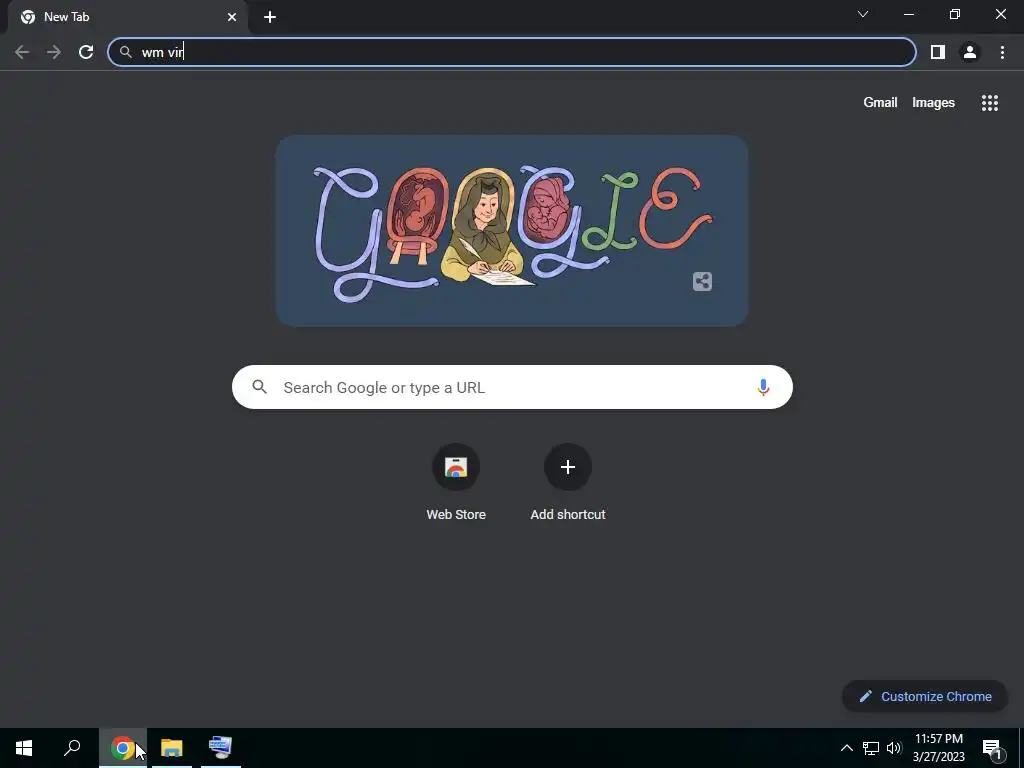Select the New Tab tab
The image size is (1024, 768).
pyautogui.click(x=128, y=17)
